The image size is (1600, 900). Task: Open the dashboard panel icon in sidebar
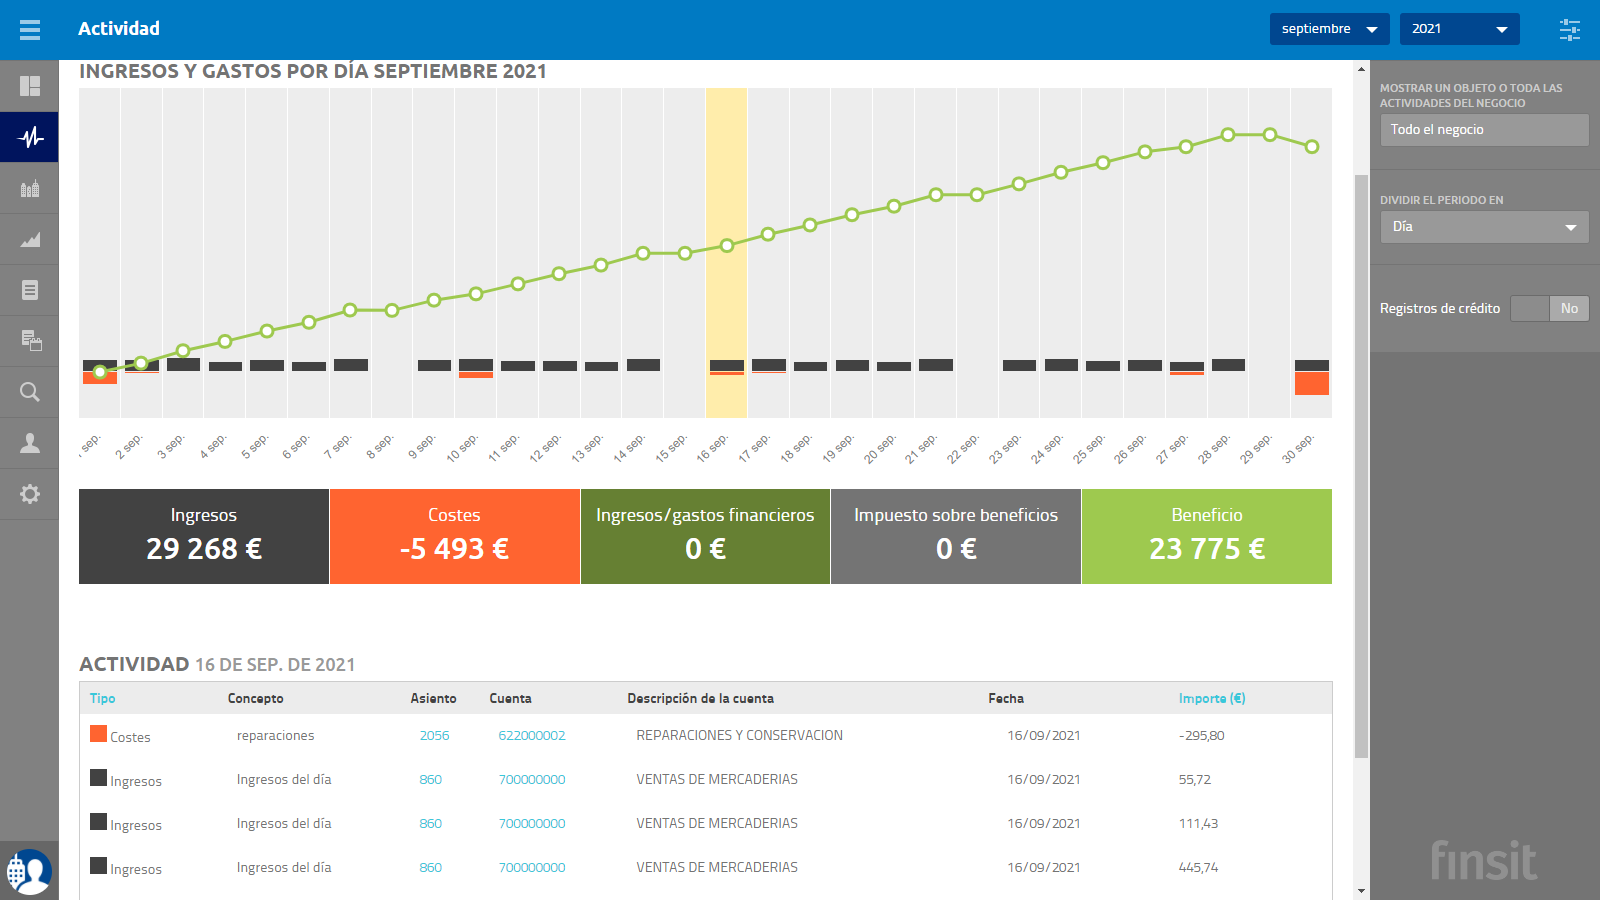point(30,86)
